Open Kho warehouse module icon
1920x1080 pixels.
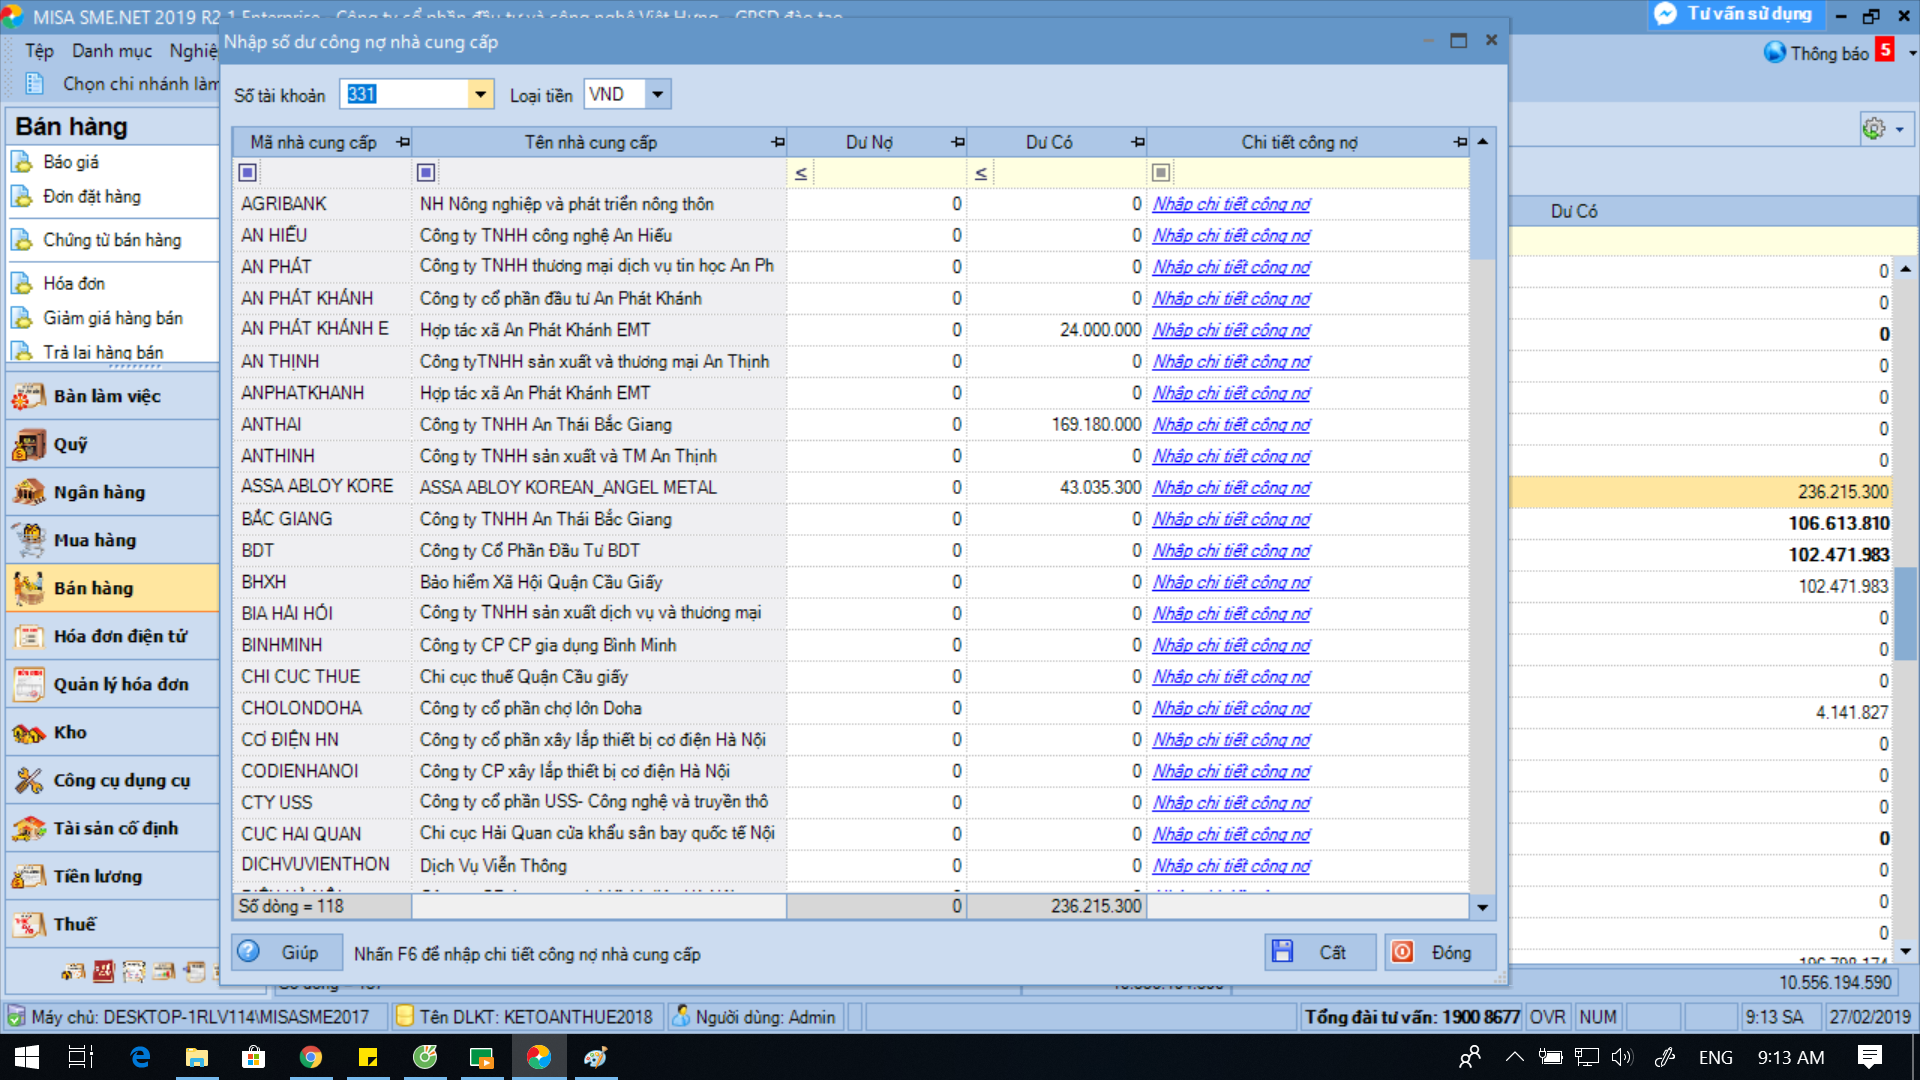(29, 733)
